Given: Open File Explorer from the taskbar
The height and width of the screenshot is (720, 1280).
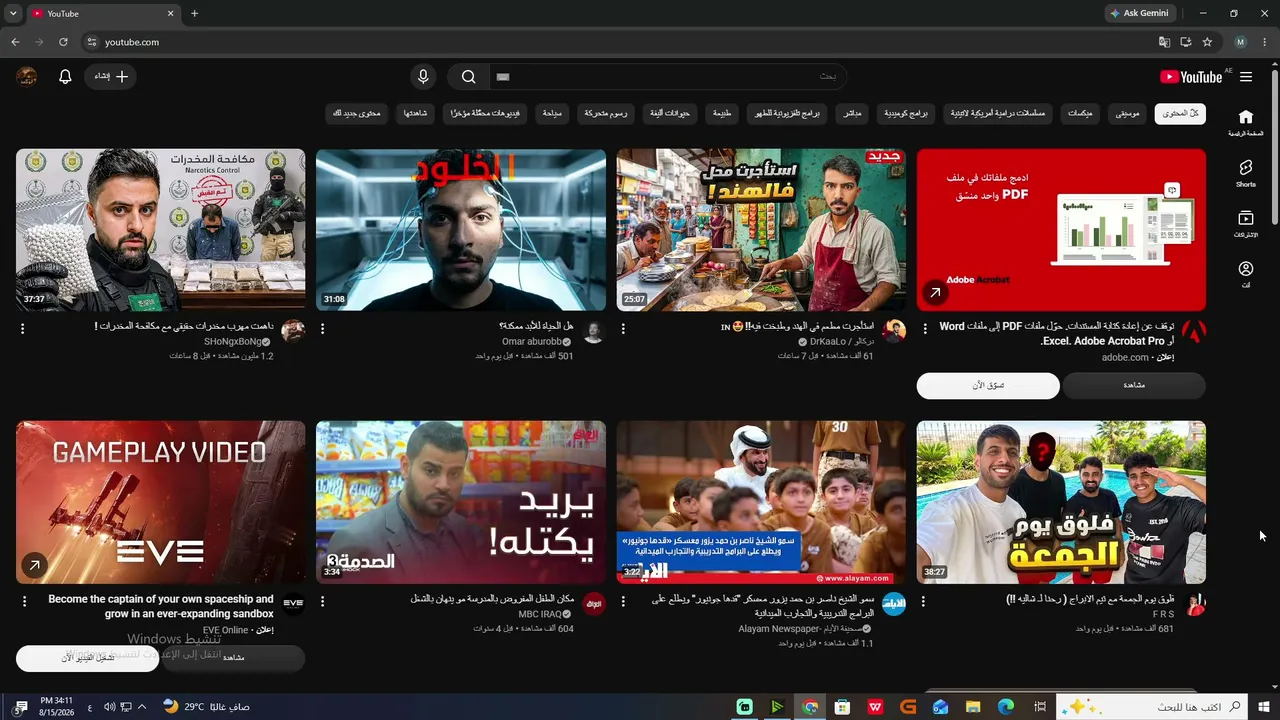Looking at the screenshot, I should [x=973, y=707].
